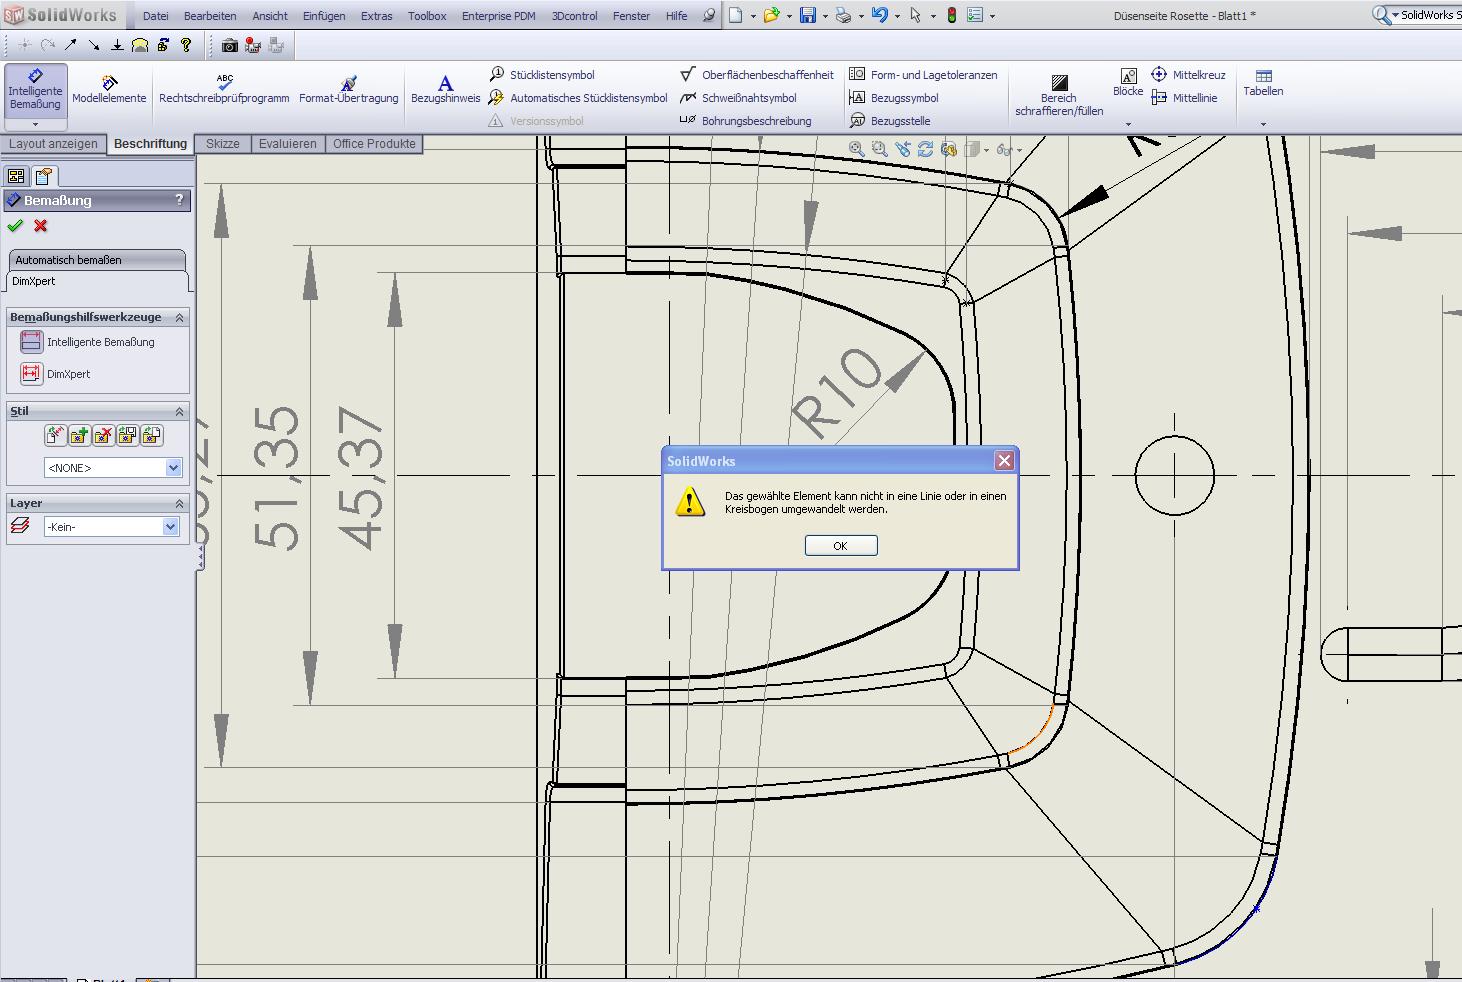Insert a Bezugshinweis note
This screenshot has width=1462, height=982.
click(x=445, y=90)
